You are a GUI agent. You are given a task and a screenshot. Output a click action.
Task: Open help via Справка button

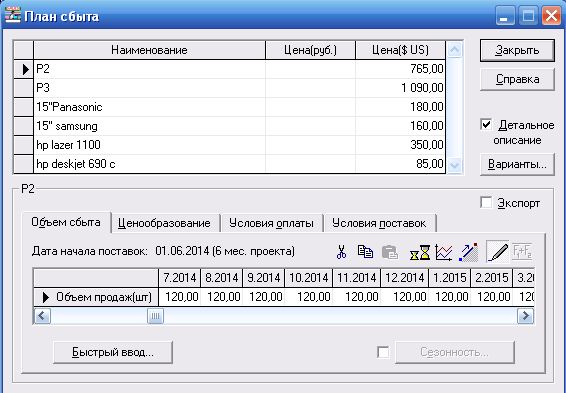coord(517,79)
